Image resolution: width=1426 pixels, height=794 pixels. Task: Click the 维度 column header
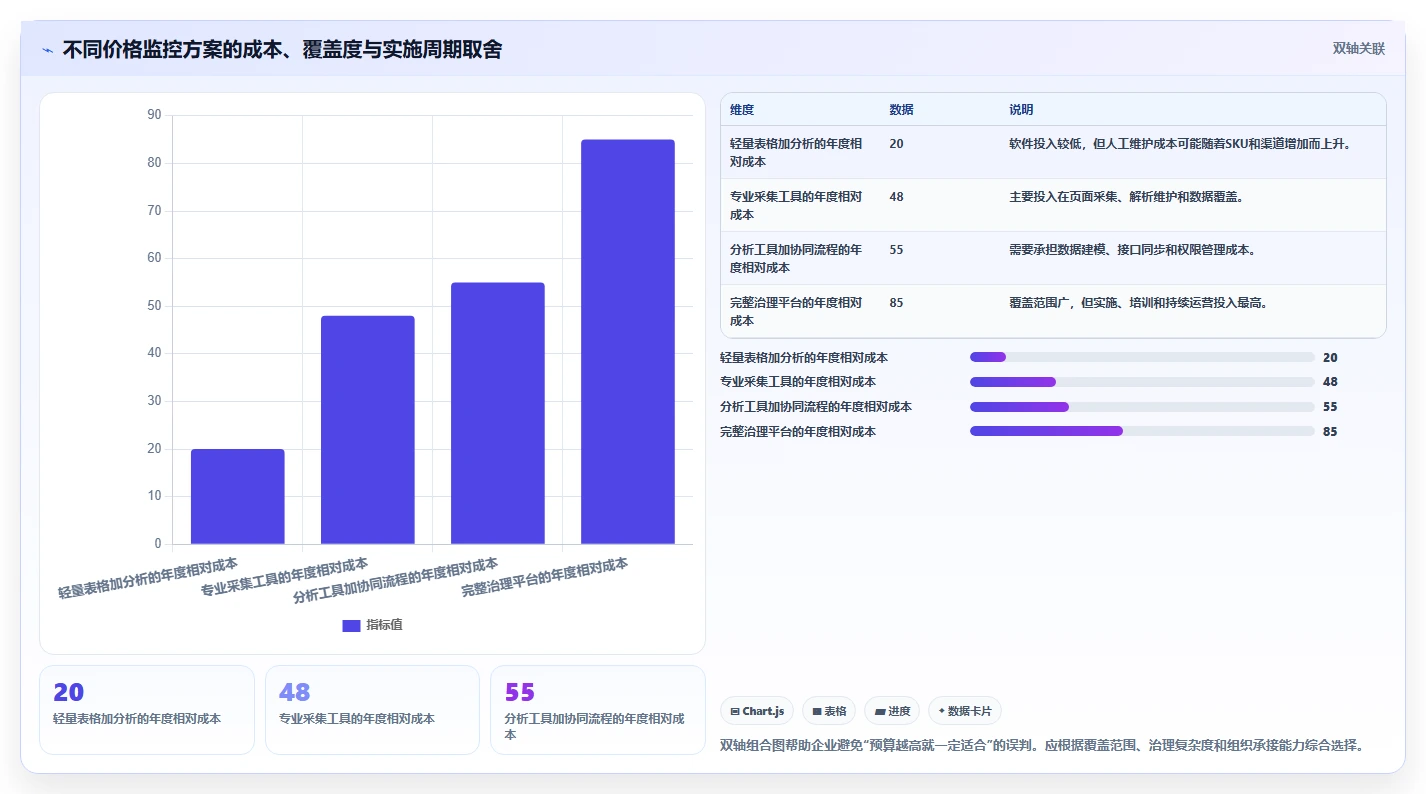pyautogui.click(x=742, y=110)
